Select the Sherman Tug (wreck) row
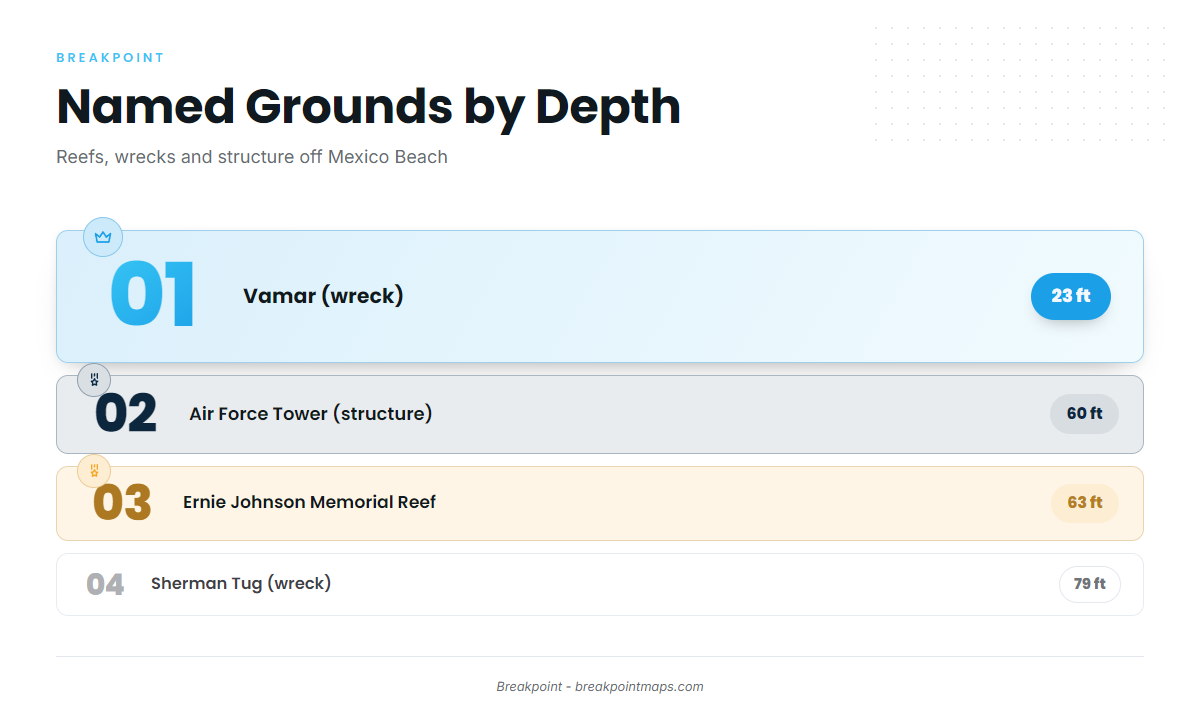The image size is (1200, 721). [x=600, y=584]
